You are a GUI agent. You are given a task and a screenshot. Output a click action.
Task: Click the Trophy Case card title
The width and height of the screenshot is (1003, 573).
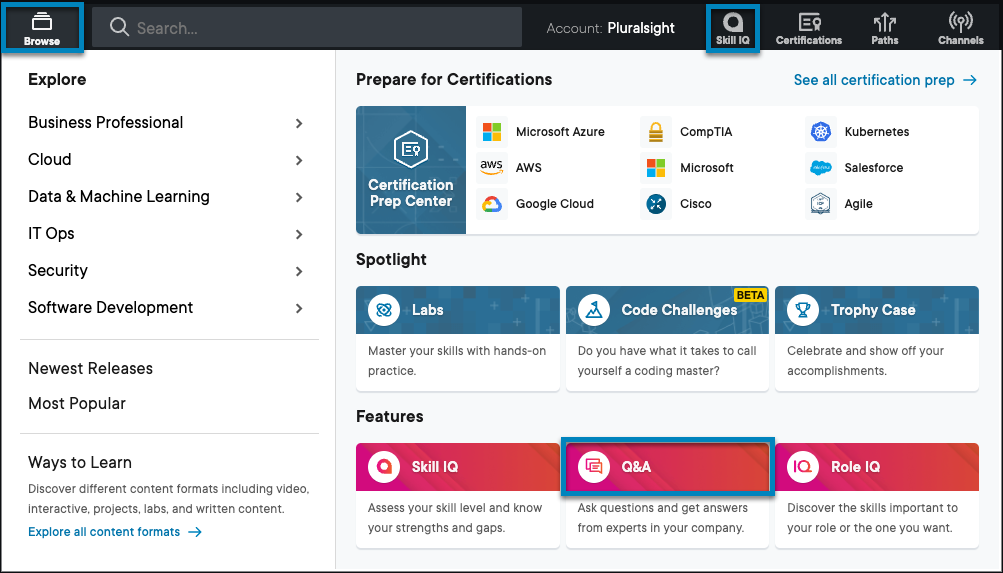(x=873, y=310)
